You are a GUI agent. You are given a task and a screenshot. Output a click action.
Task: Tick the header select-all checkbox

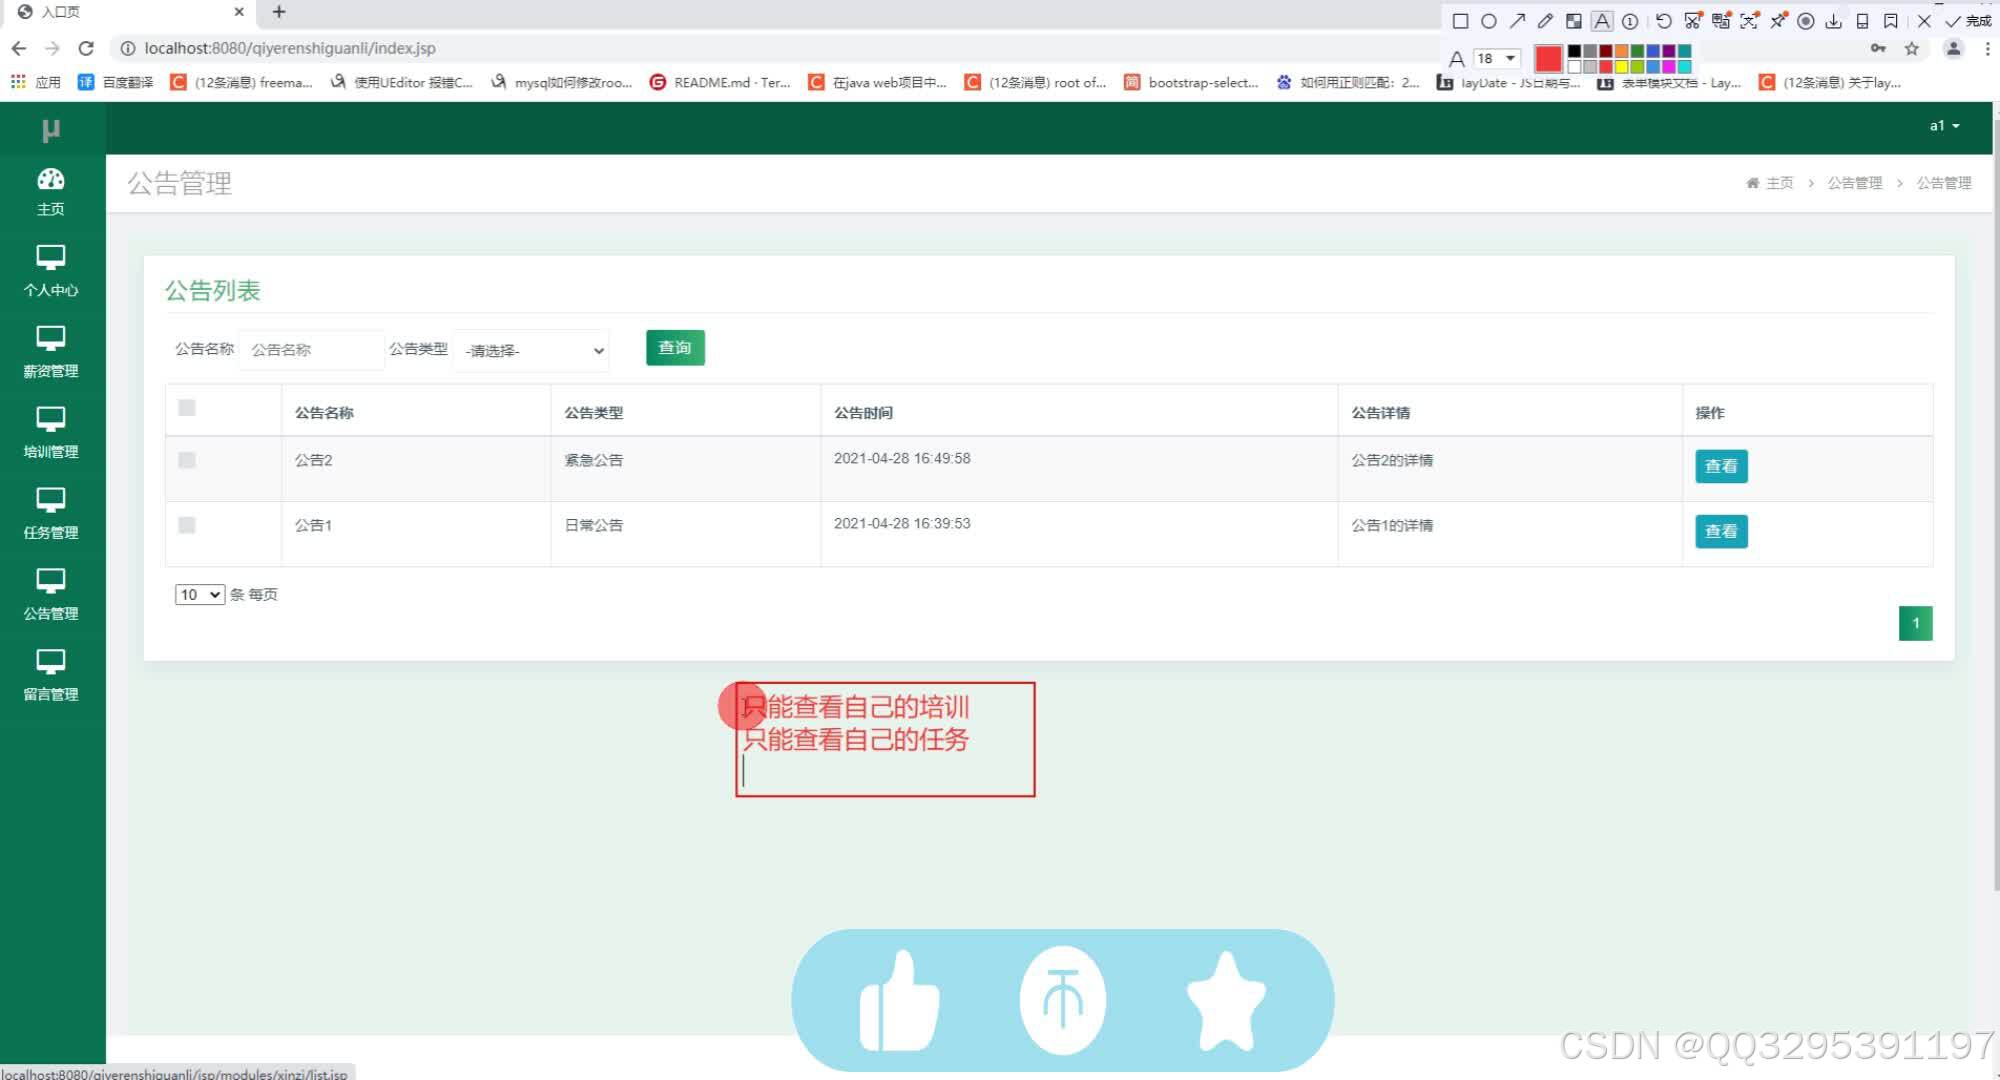pyautogui.click(x=187, y=407)
